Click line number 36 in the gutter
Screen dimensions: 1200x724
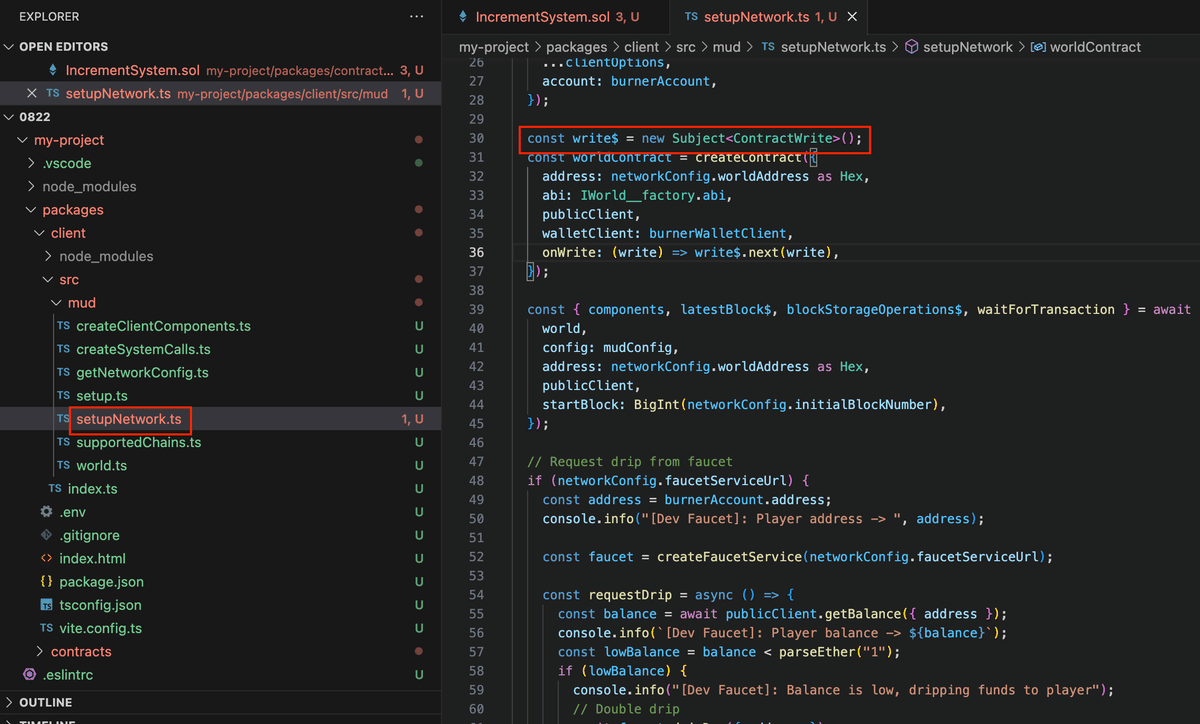(x=476, y=252)
